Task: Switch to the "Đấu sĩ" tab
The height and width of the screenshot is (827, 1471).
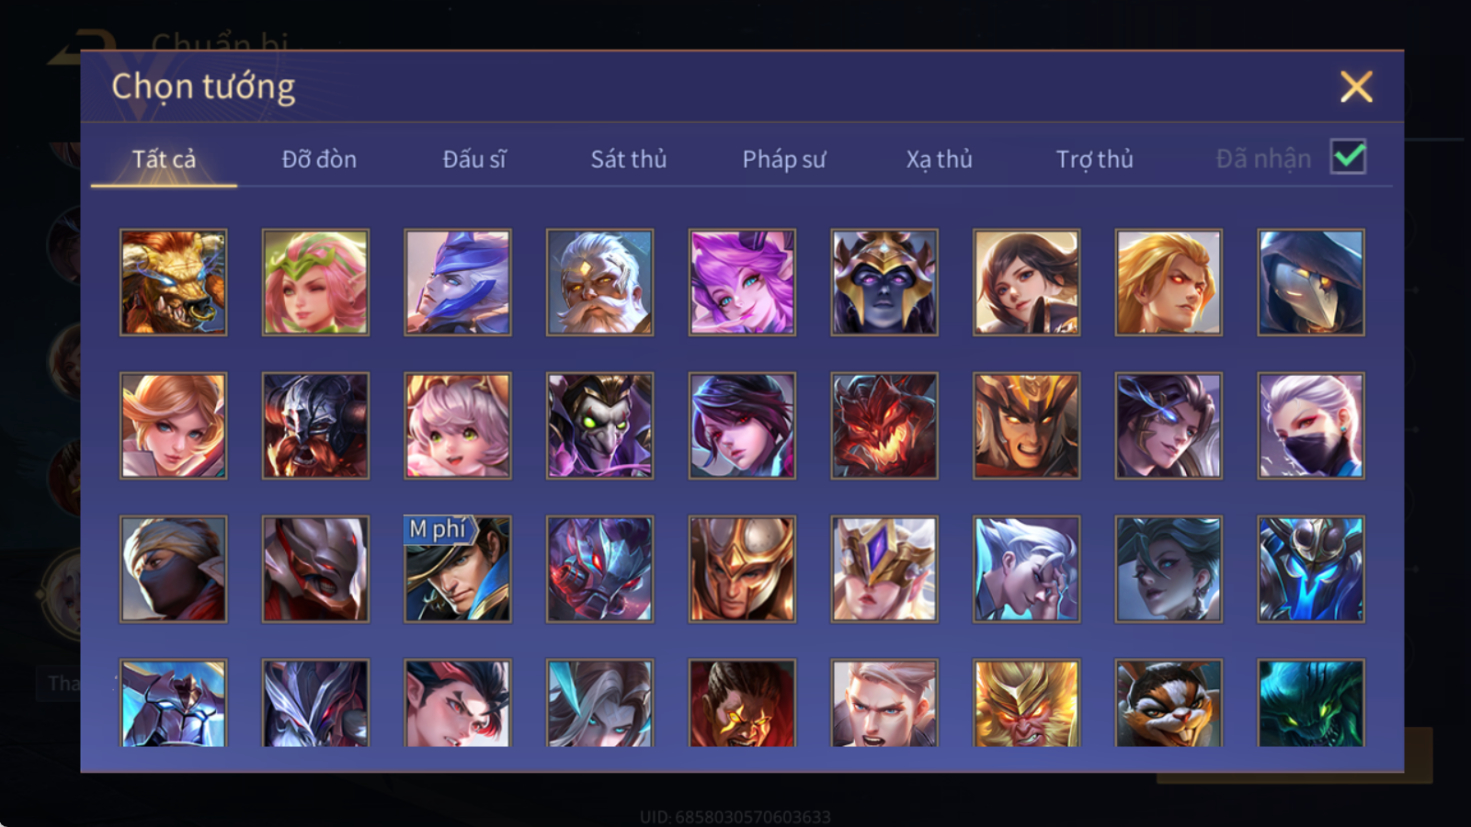Action: (474, 159)
